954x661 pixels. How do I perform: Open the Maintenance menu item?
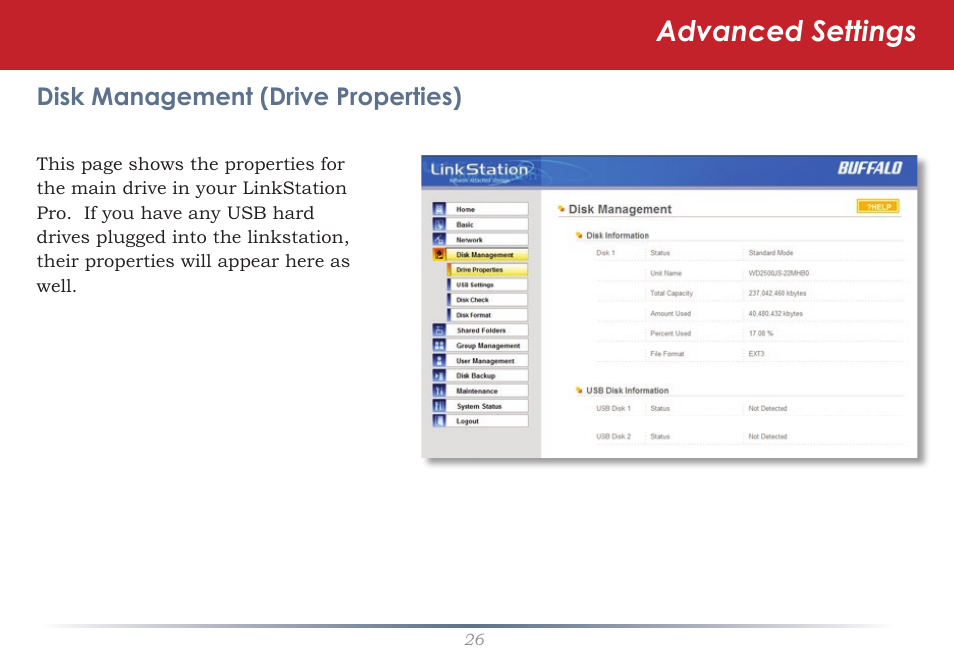click(487, 391)
